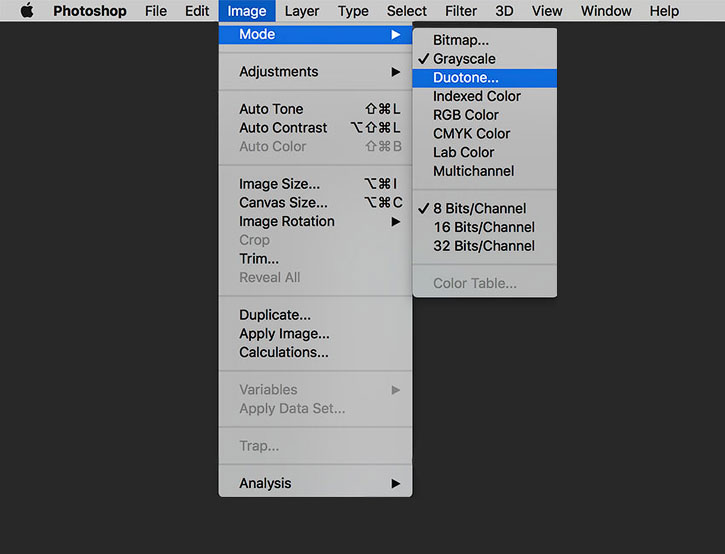Viewport: 725px width, 554px height.
Task: Switch to CMYK Color mode
Action: (485, 134)
